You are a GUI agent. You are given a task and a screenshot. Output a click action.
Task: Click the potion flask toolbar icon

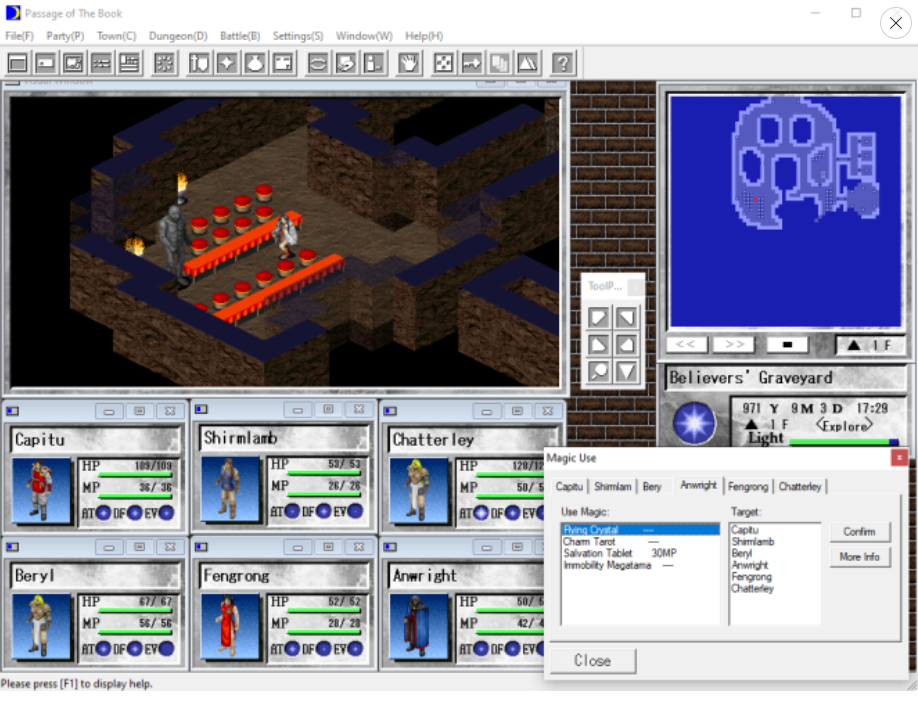(x=255, y=63)
